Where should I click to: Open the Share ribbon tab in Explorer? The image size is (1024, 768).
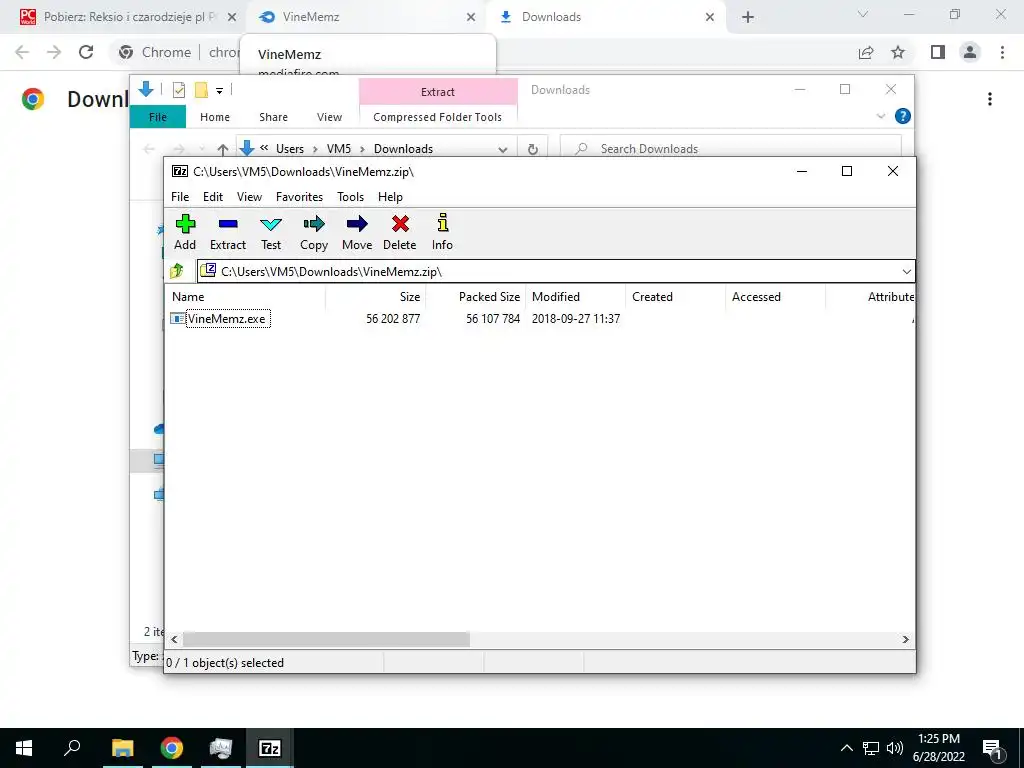tap(273, 117)
